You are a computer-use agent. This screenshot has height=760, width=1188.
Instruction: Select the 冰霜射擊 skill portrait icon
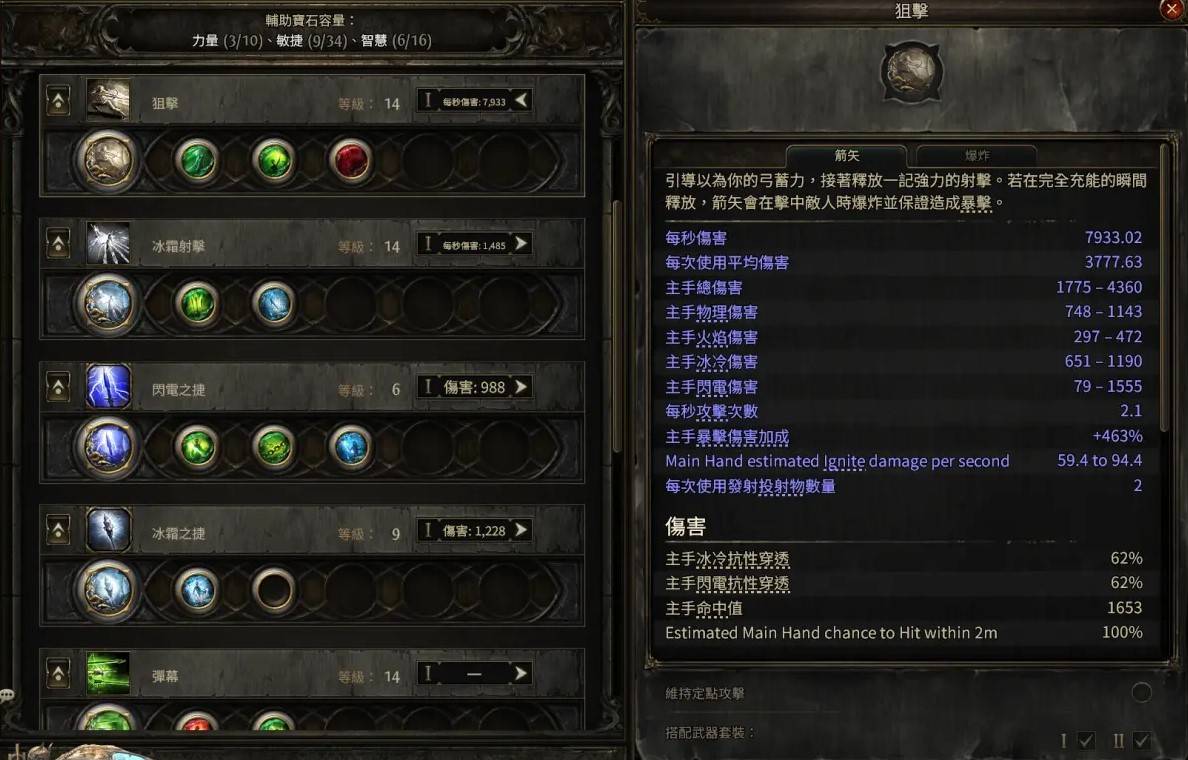(x=108, y=243)
